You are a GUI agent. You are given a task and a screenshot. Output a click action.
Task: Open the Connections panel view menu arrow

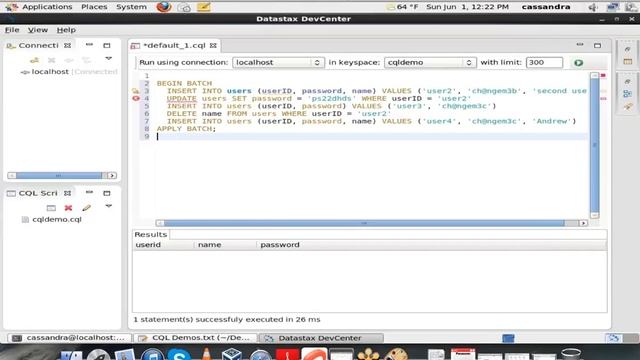tap(109, 59)
